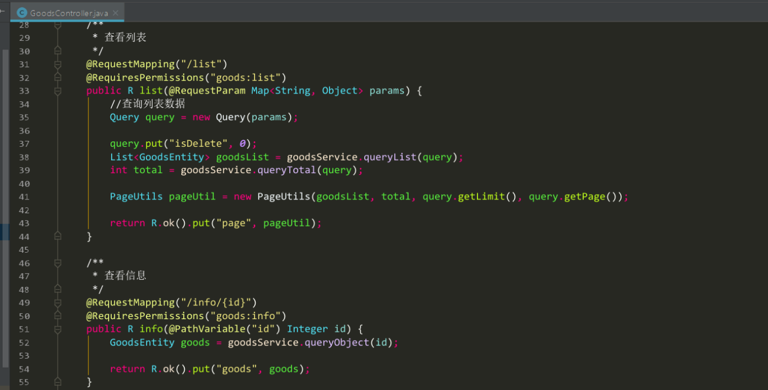Click the pageUtil variable declaration on line 41
Screen dimensions: 768x390
point(192,196)
